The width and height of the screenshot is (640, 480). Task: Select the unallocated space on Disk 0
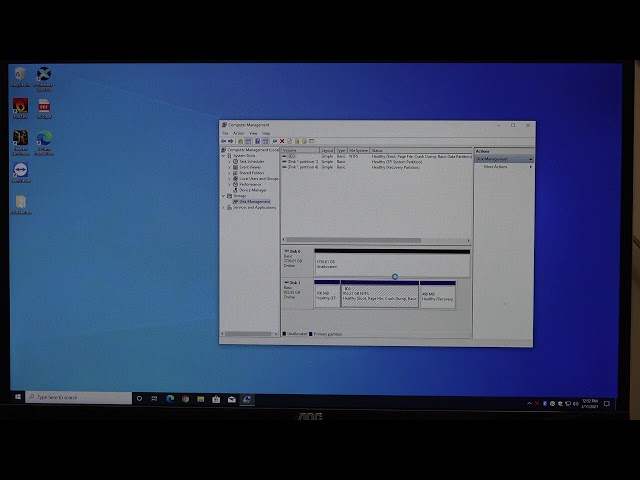392,264
